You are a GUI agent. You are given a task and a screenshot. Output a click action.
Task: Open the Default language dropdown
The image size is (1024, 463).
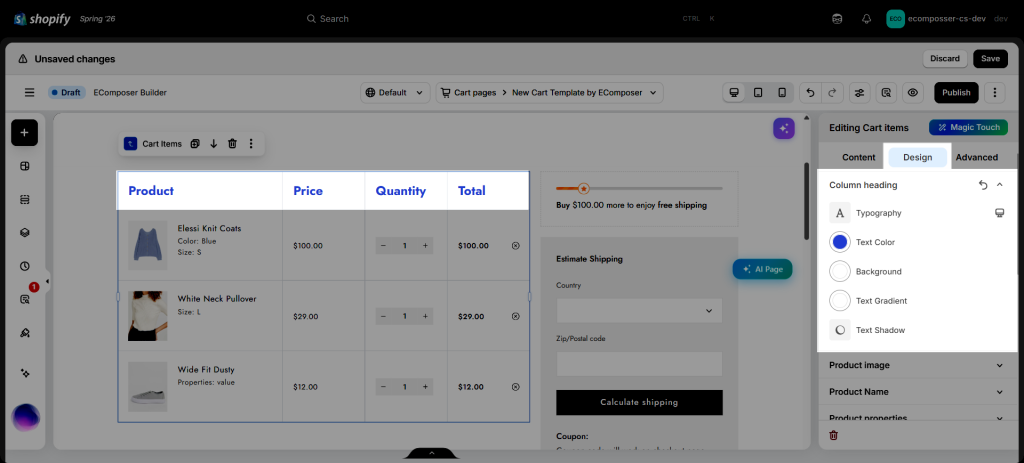click(x=395, y=93)
